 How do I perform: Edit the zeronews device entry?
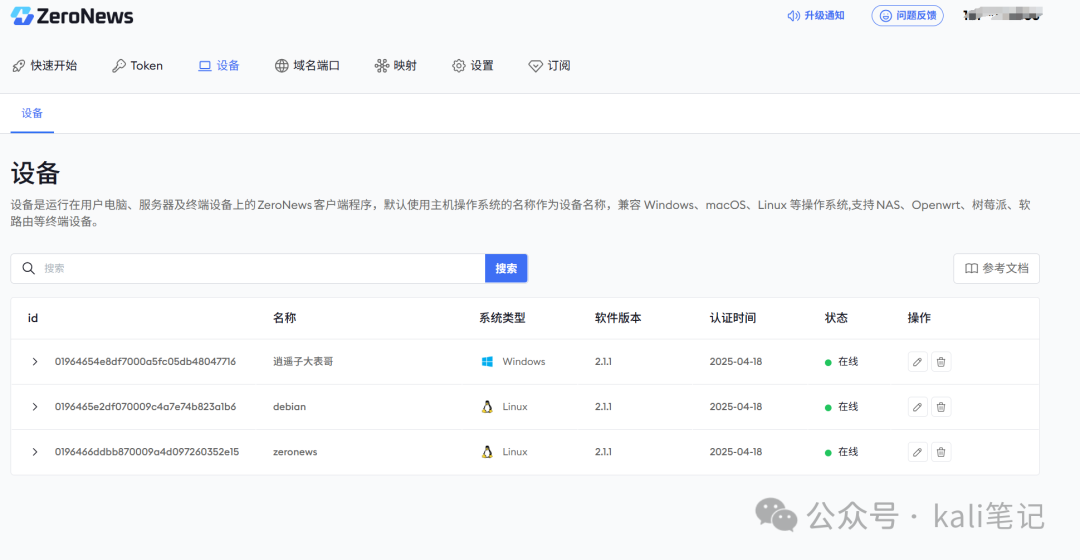tap(917, 452)
